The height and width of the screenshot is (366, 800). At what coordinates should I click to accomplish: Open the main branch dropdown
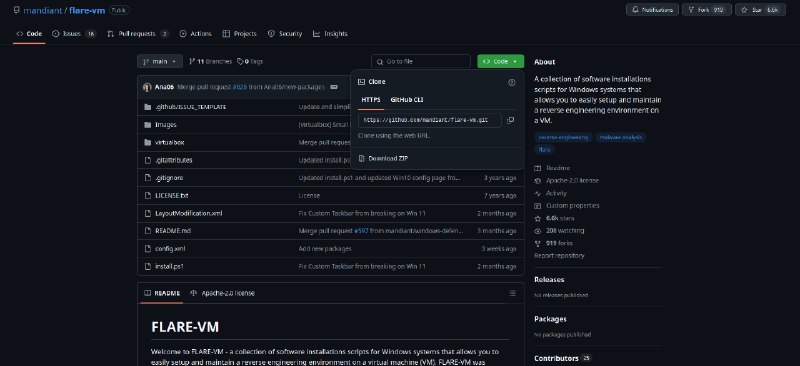[x=160, y=61]
